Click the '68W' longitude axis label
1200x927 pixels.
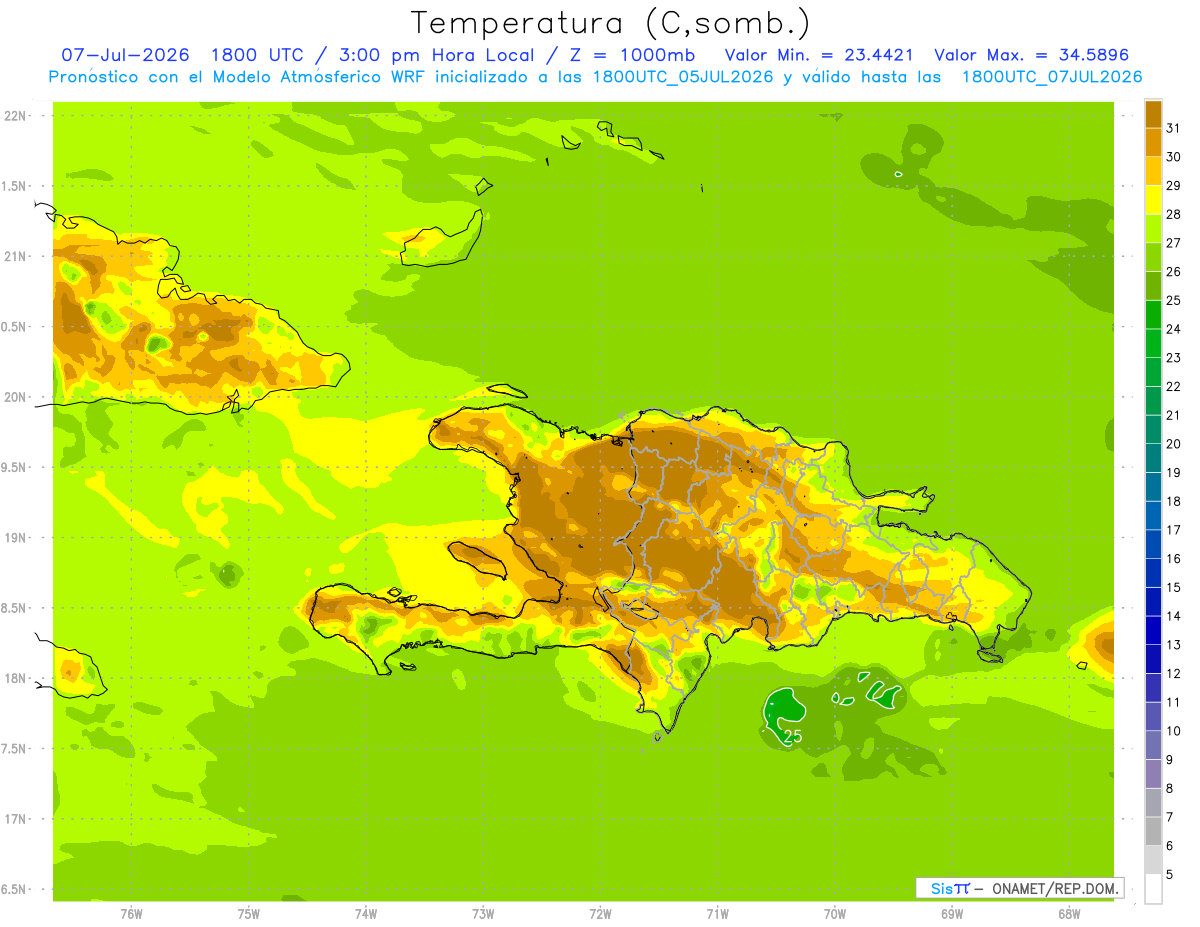[1068, 914]
